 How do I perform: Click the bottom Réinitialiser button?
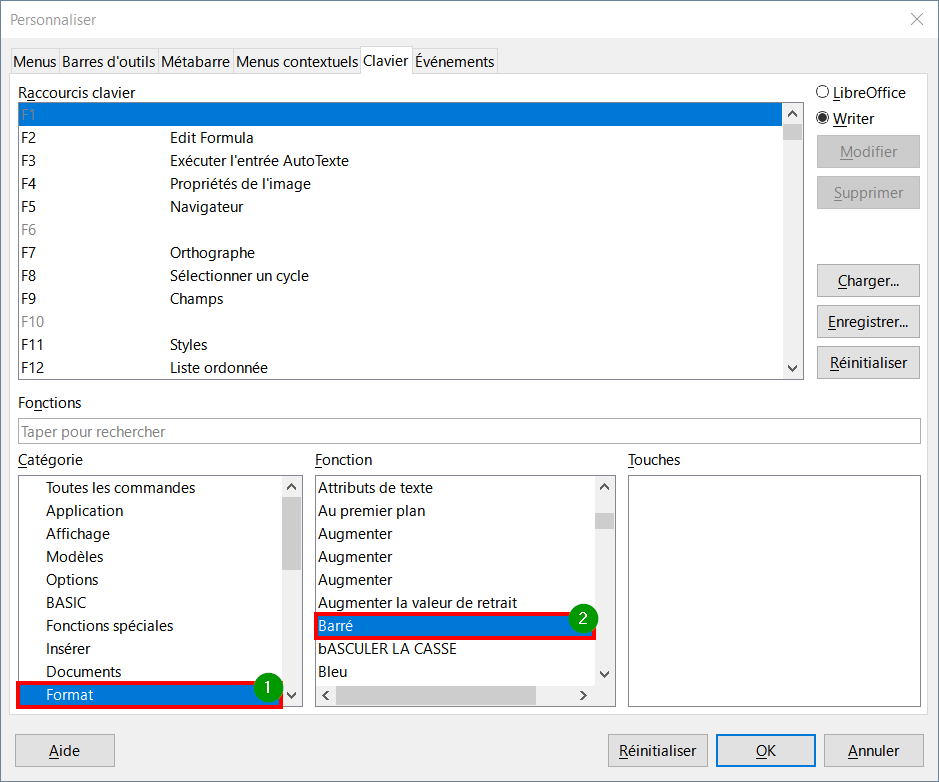coord(658,751)
